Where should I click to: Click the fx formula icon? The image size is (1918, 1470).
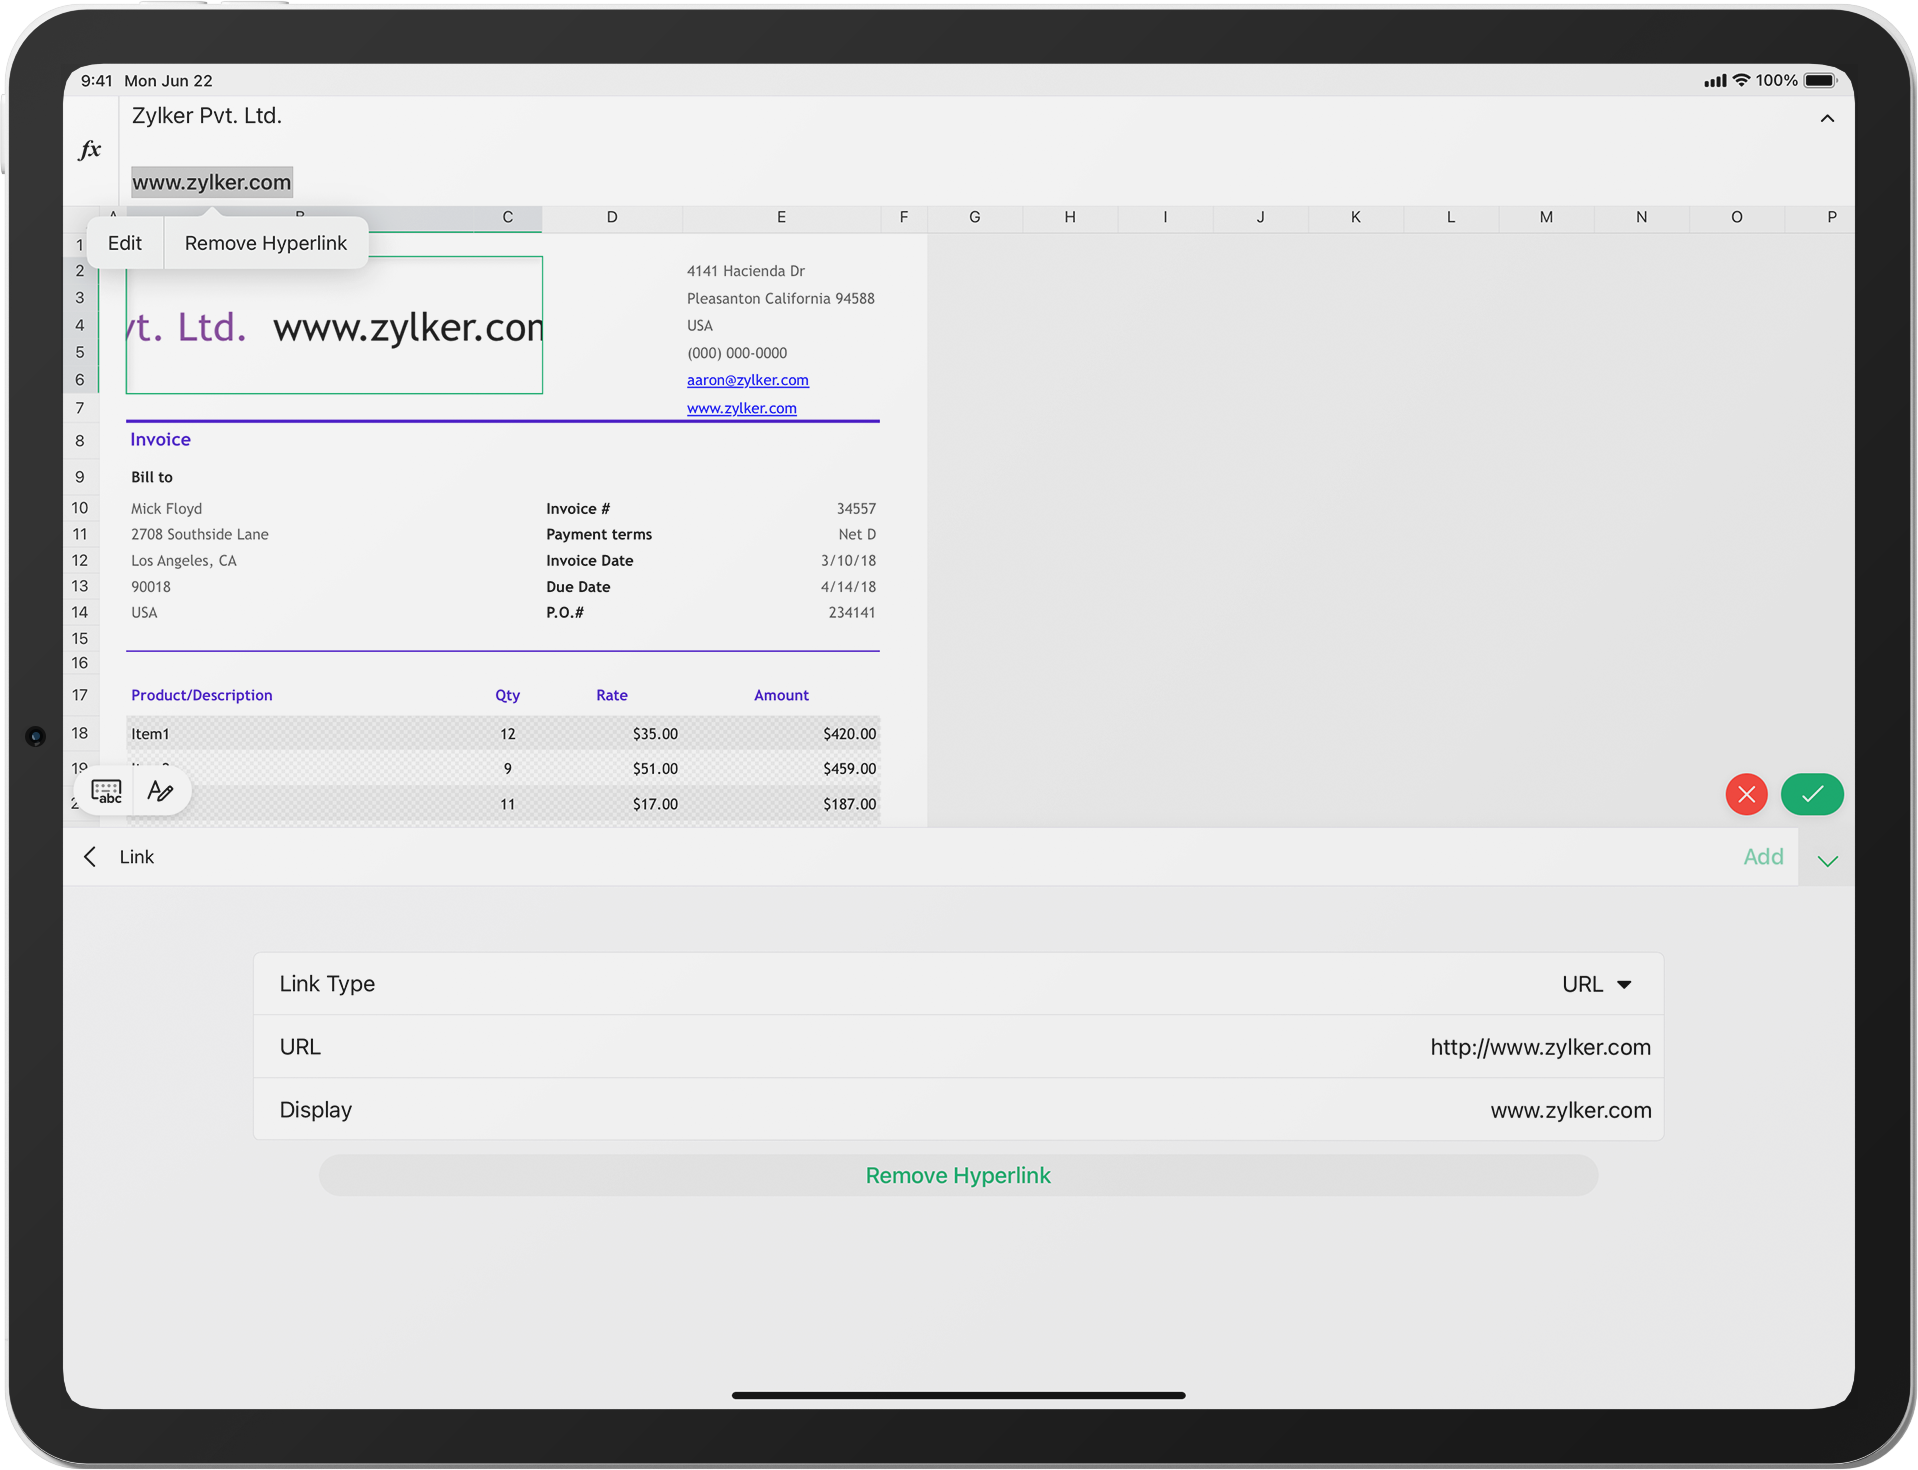pos(90,150)
